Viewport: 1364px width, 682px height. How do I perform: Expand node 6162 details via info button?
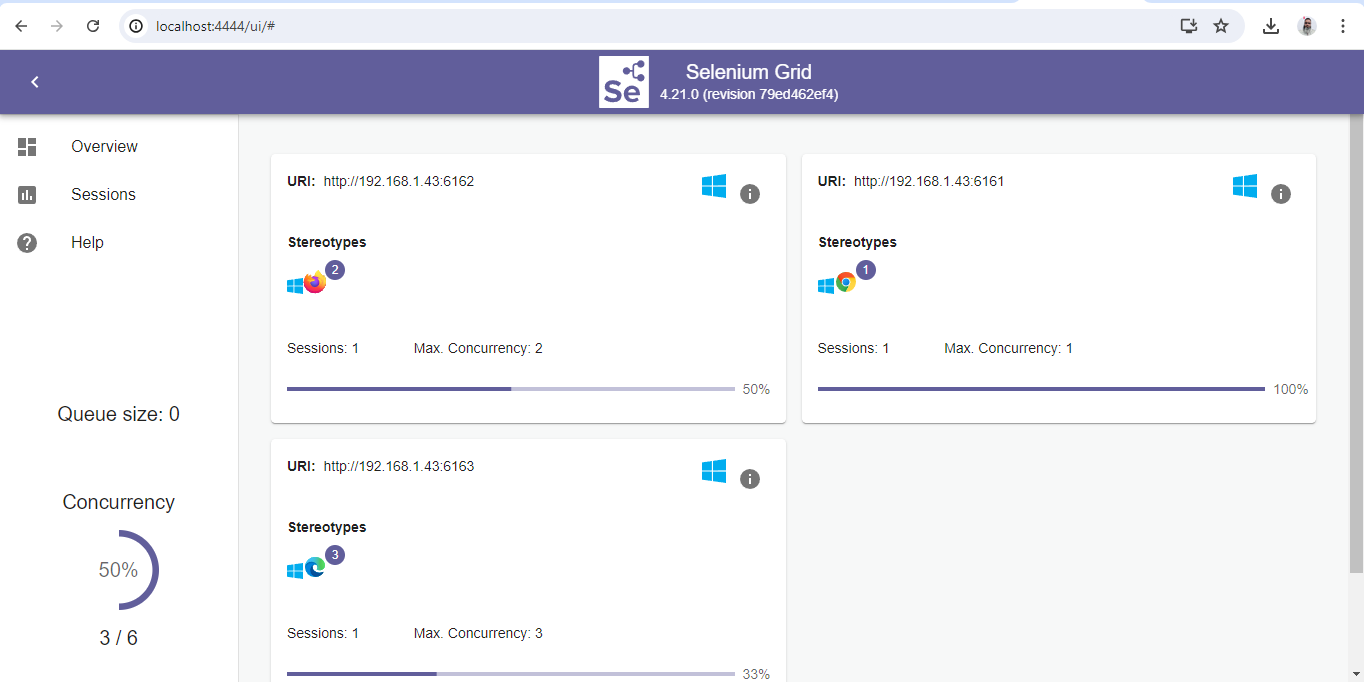[x=750, y=194]
